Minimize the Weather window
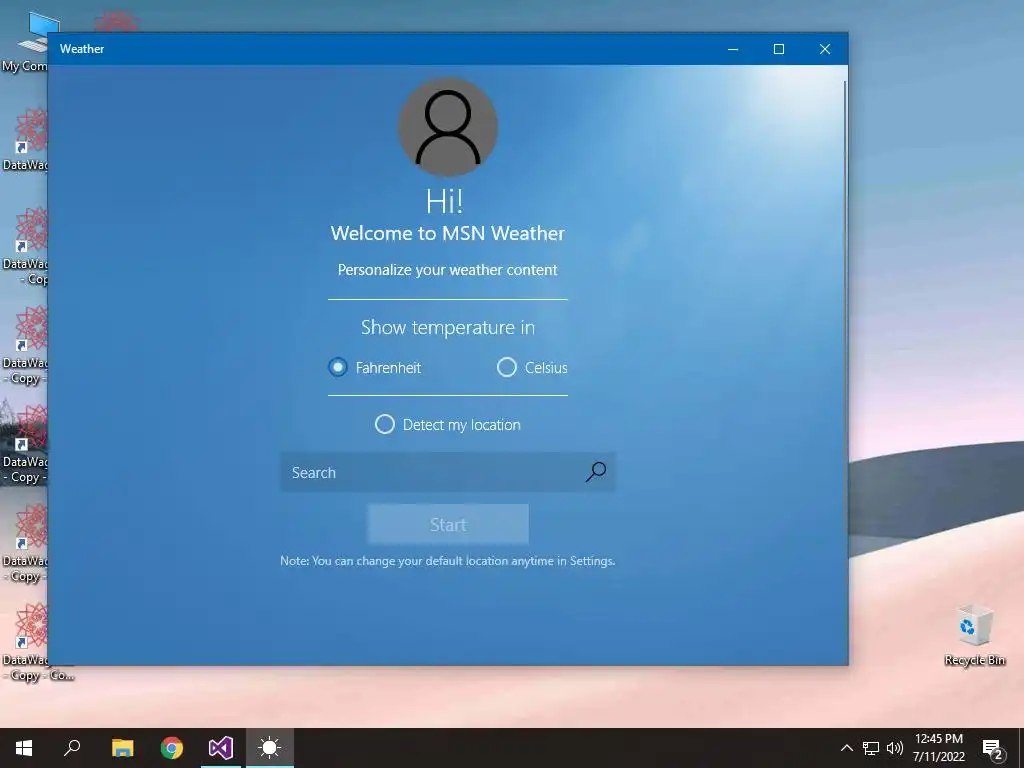This screenshot has height=768, width=1024. 733,49
